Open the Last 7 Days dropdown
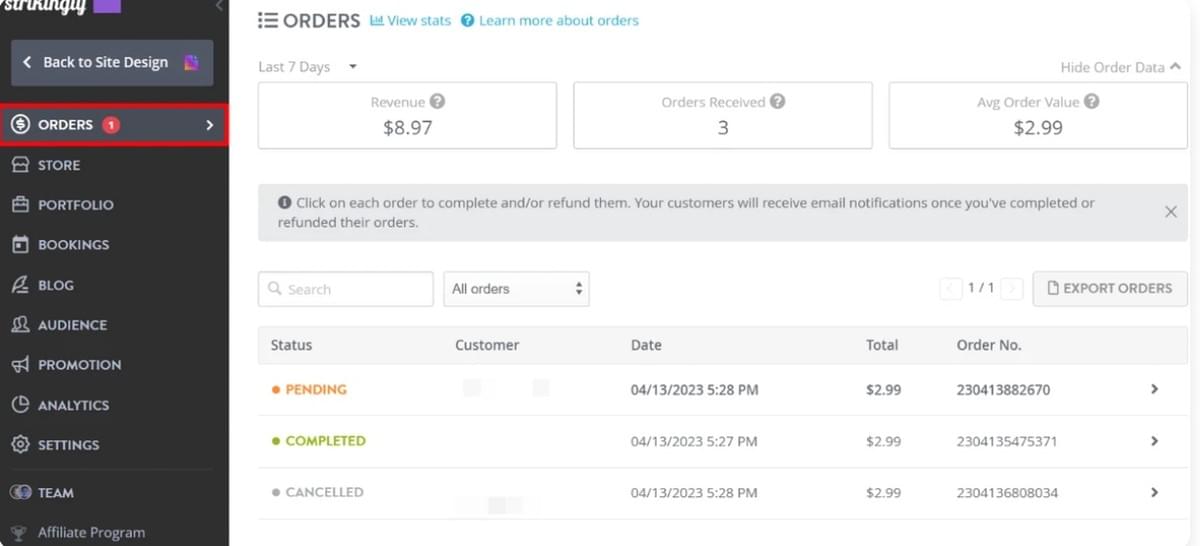The image size is (1200, 546). point(308,67)
